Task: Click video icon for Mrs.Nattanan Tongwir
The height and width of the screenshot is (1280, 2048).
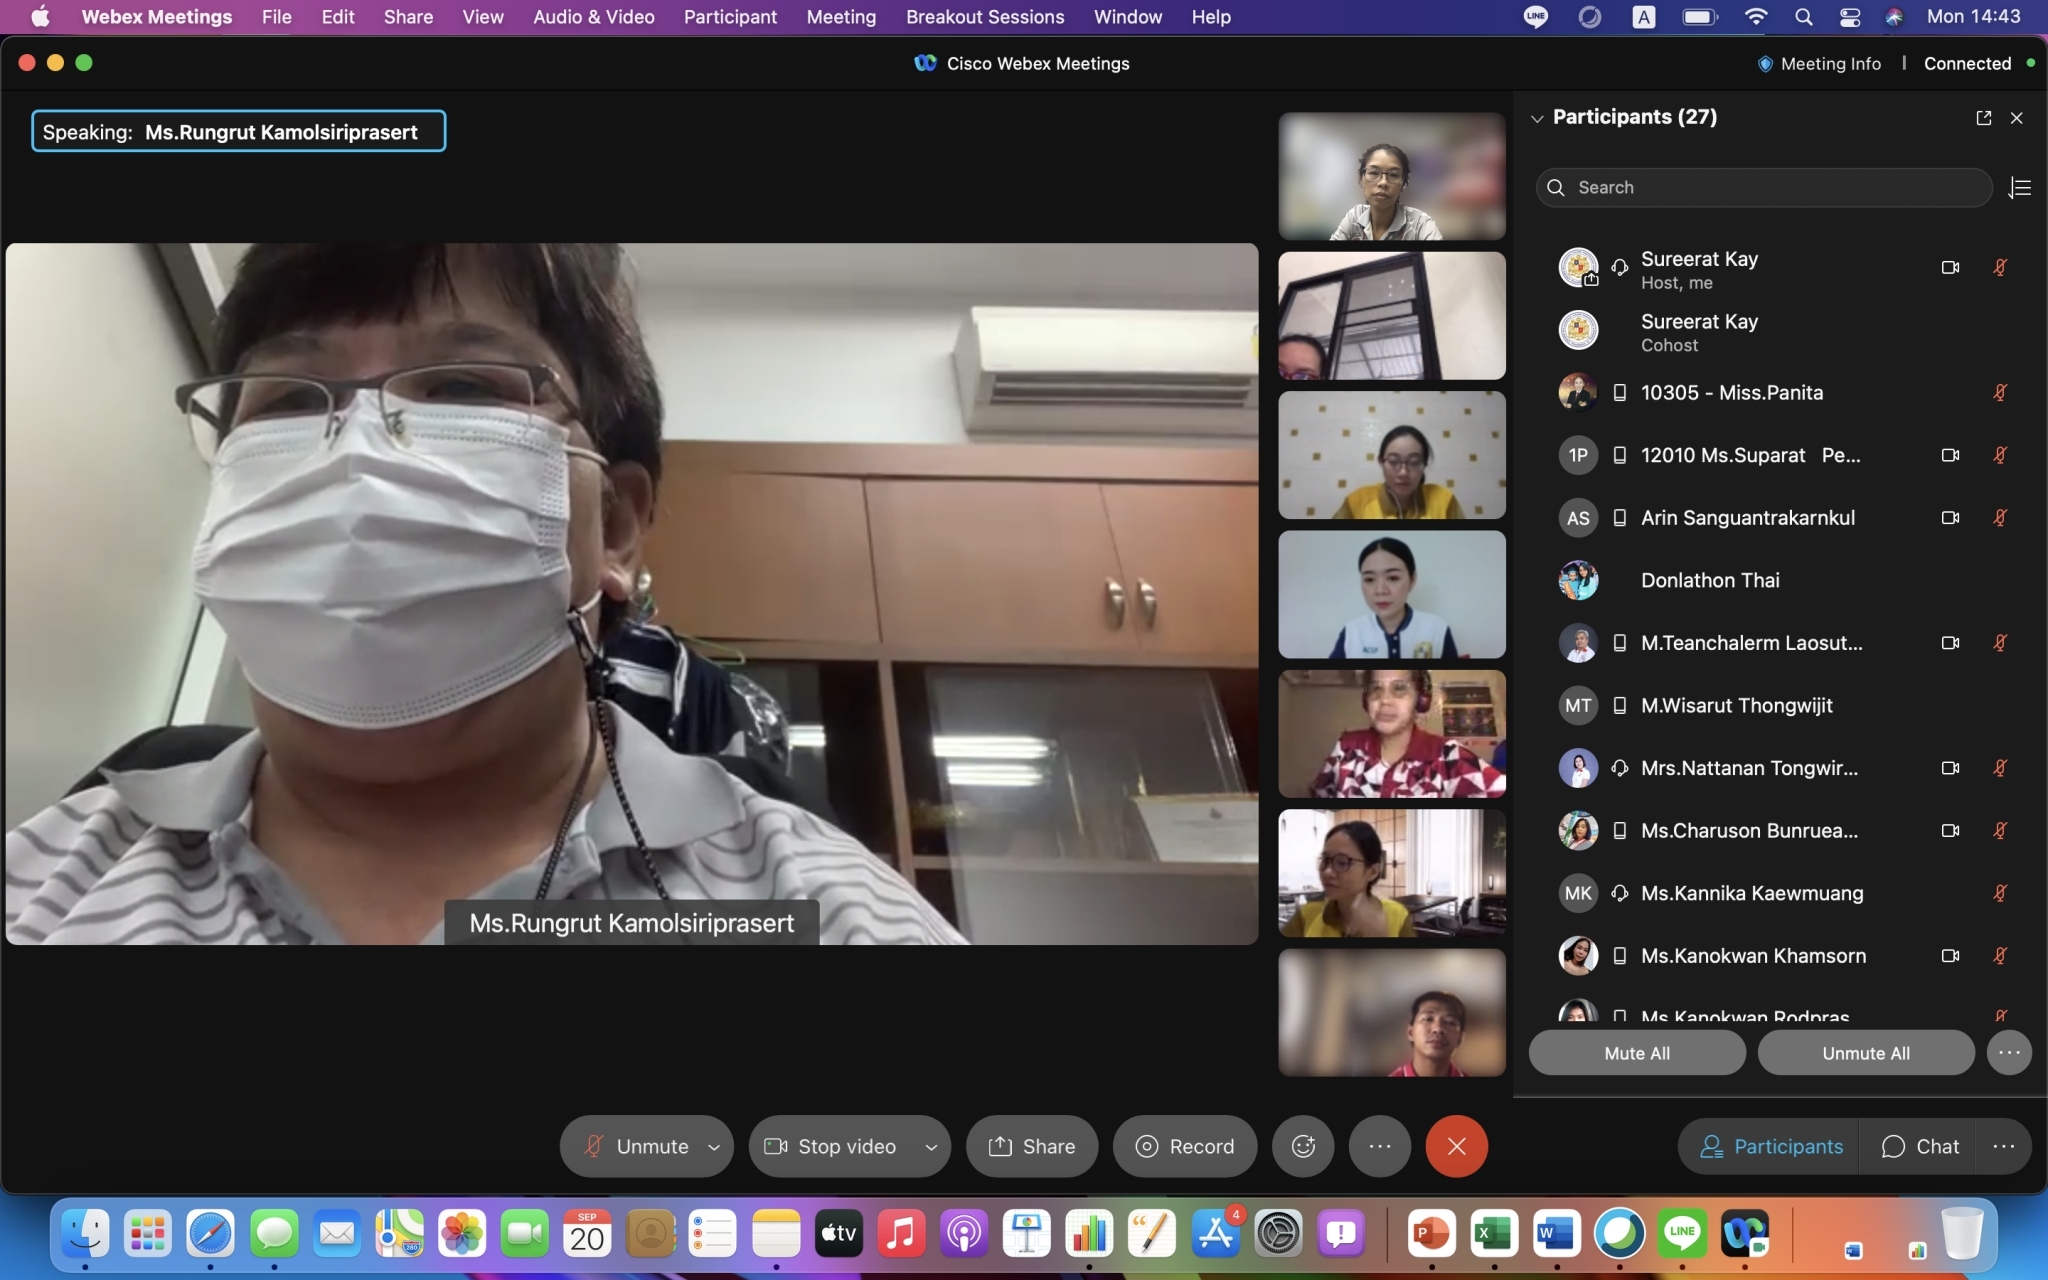Action: (x=1950, y=768)
